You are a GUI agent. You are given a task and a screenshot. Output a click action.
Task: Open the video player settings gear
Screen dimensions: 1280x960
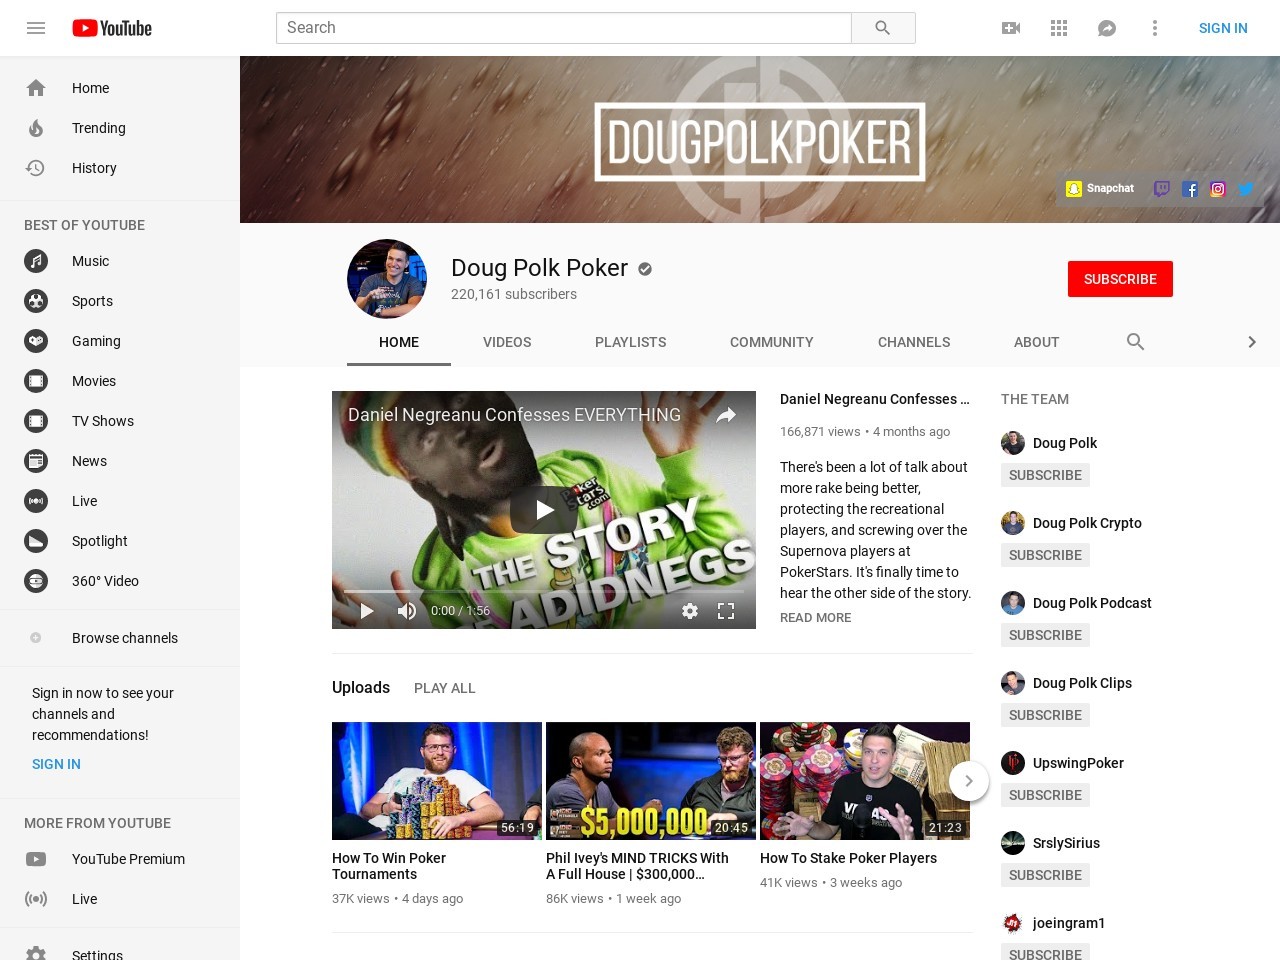(690, 611)
